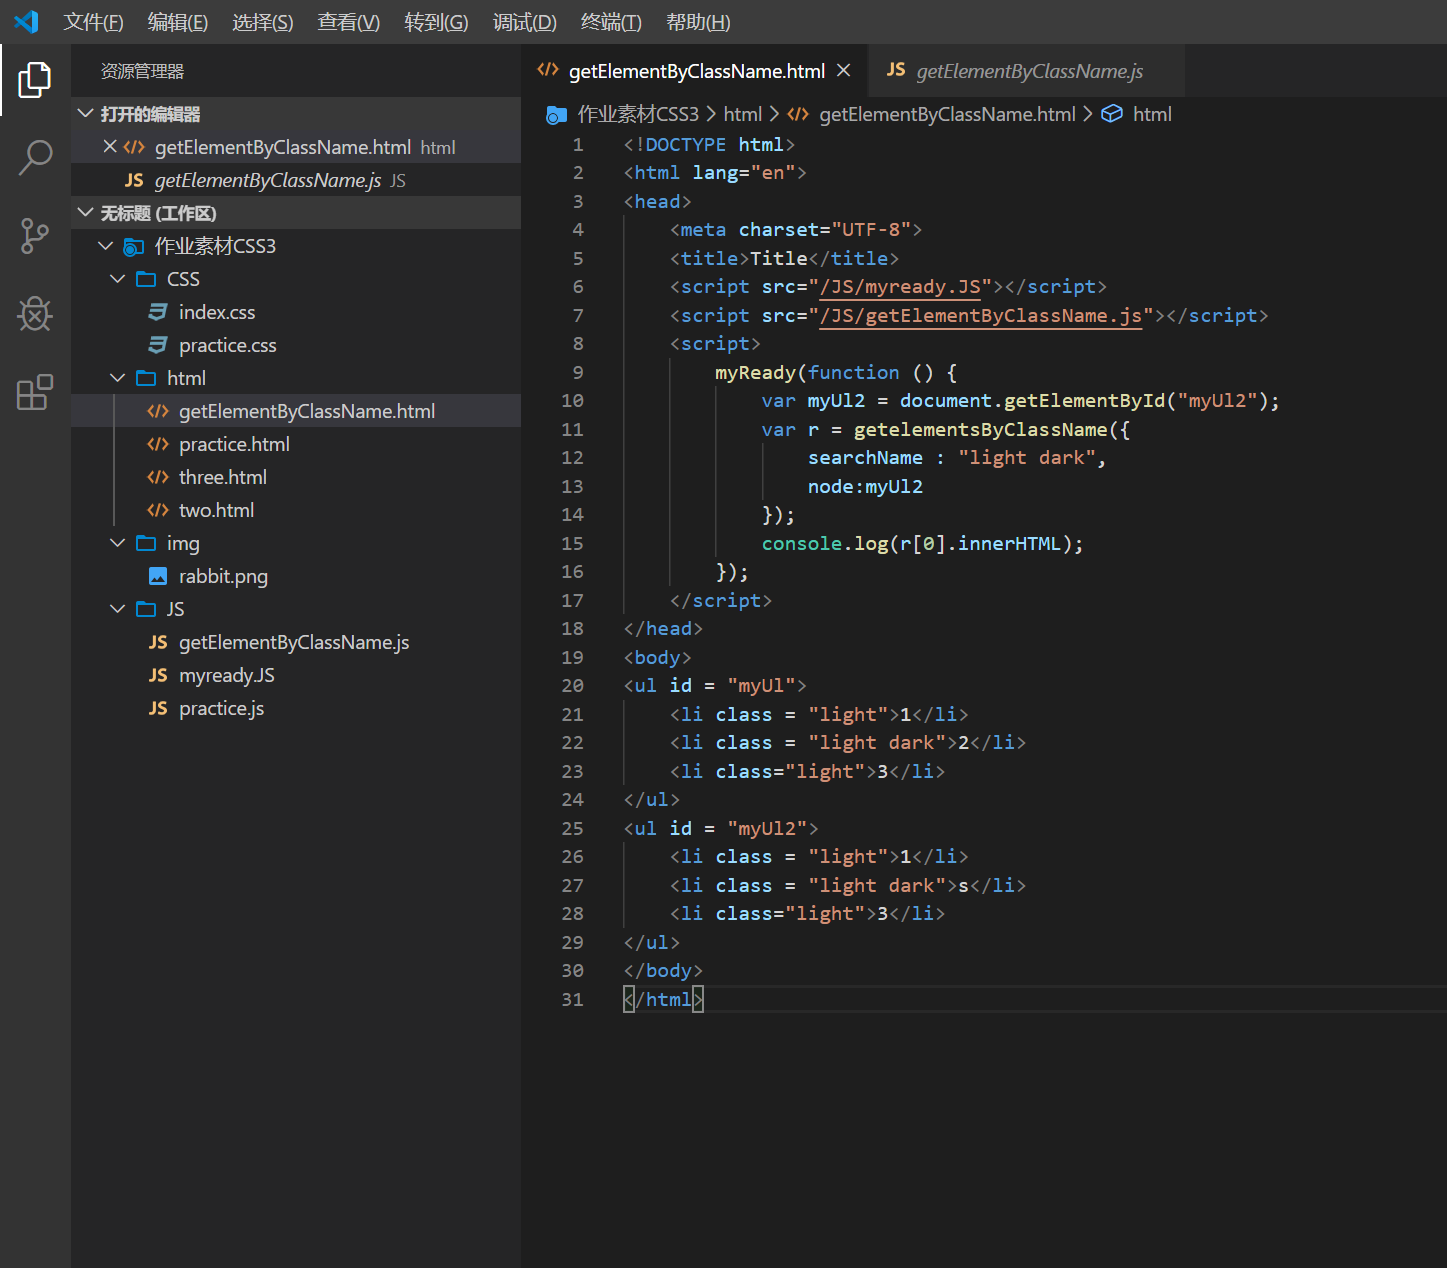This screenshot has height=1268, width=1447.
Task: Collapse the img folder chevron
Action: click(118, 543)
